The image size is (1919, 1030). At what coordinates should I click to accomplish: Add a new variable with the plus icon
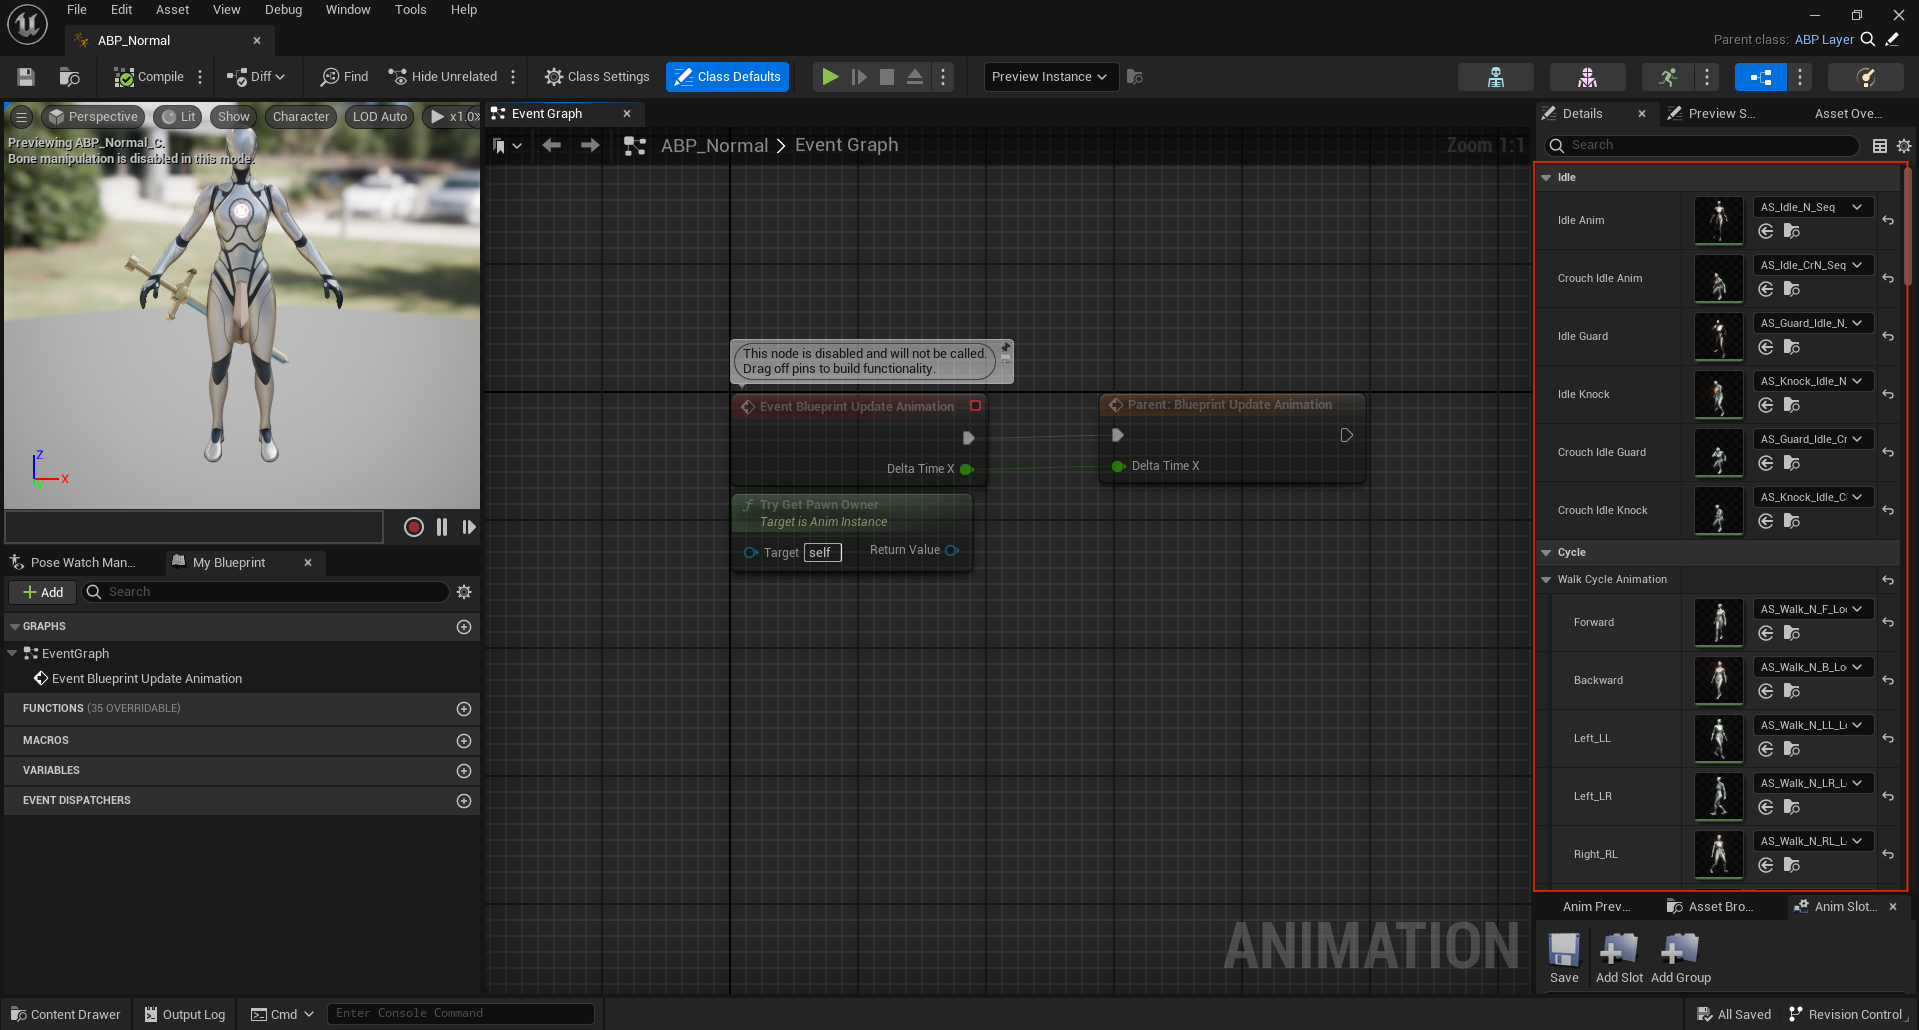coord(464,771)
